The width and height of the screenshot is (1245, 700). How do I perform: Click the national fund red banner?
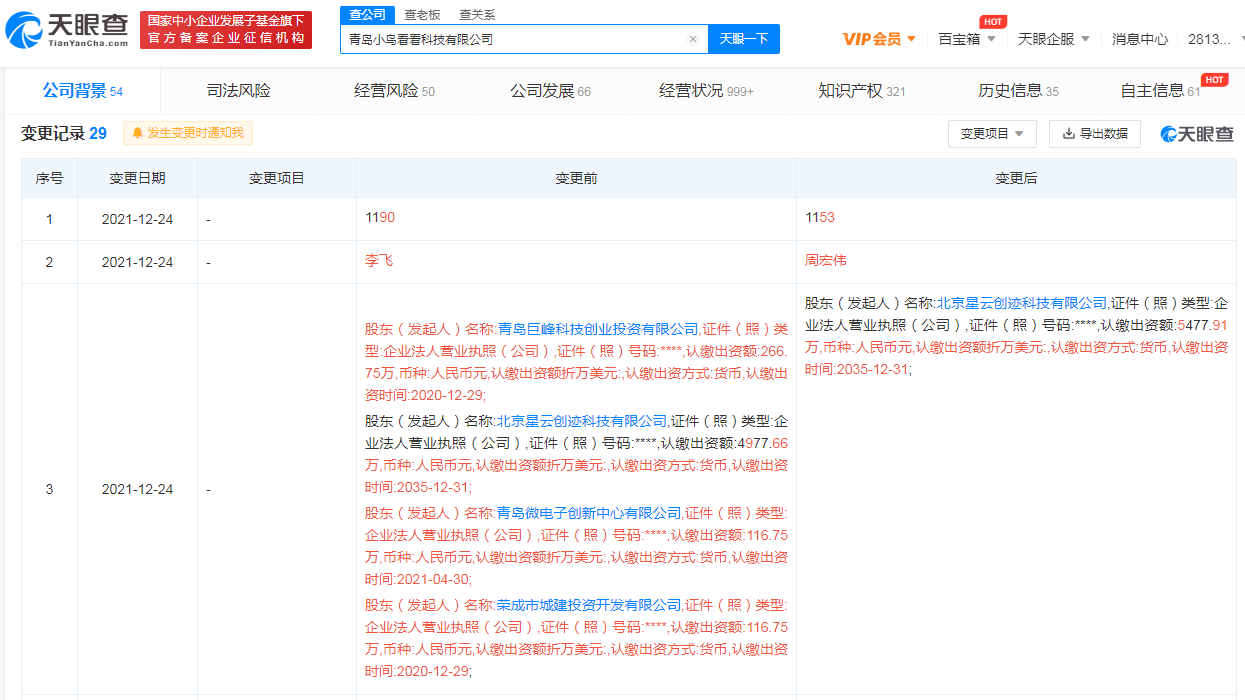[x=226, y=30]
